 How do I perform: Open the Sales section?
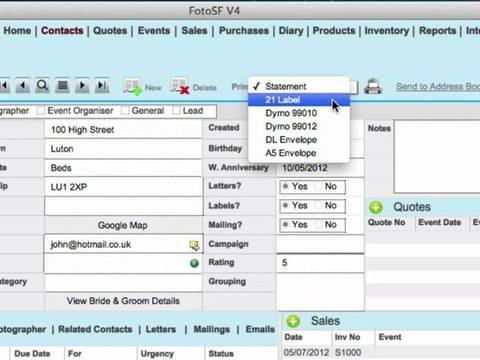pos(194,31)
